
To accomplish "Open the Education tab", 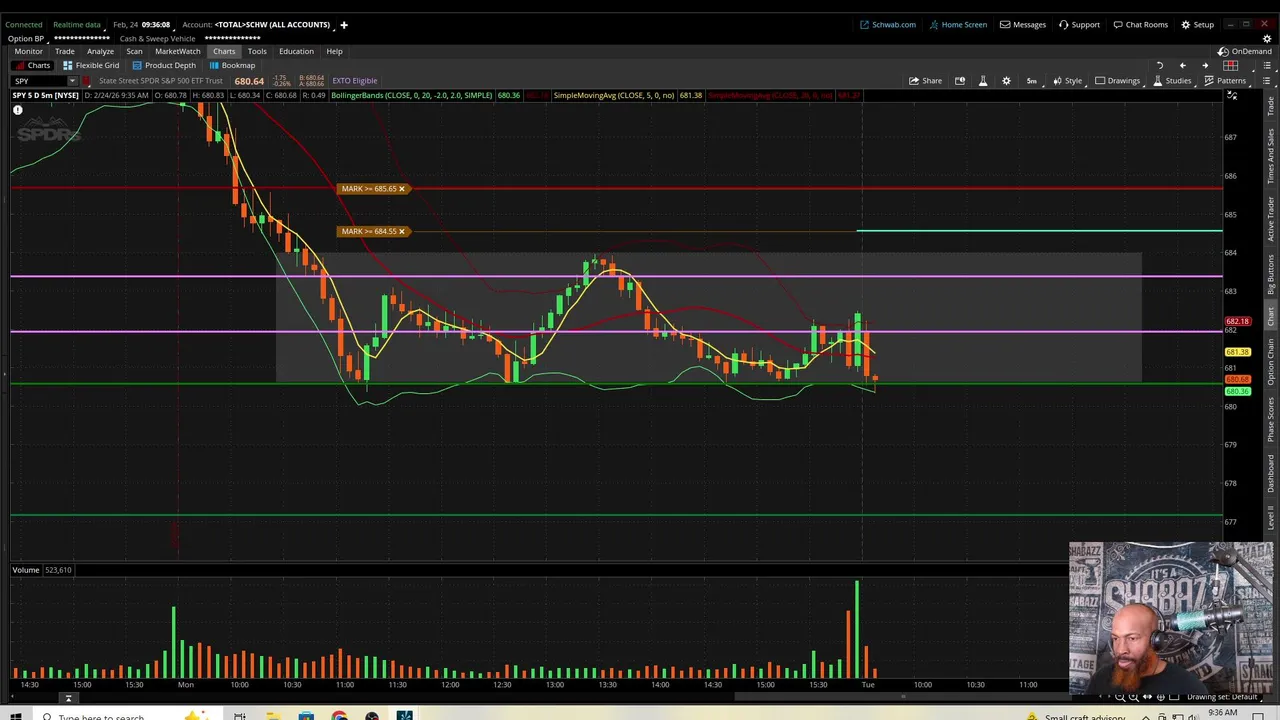I will (296, 51).
